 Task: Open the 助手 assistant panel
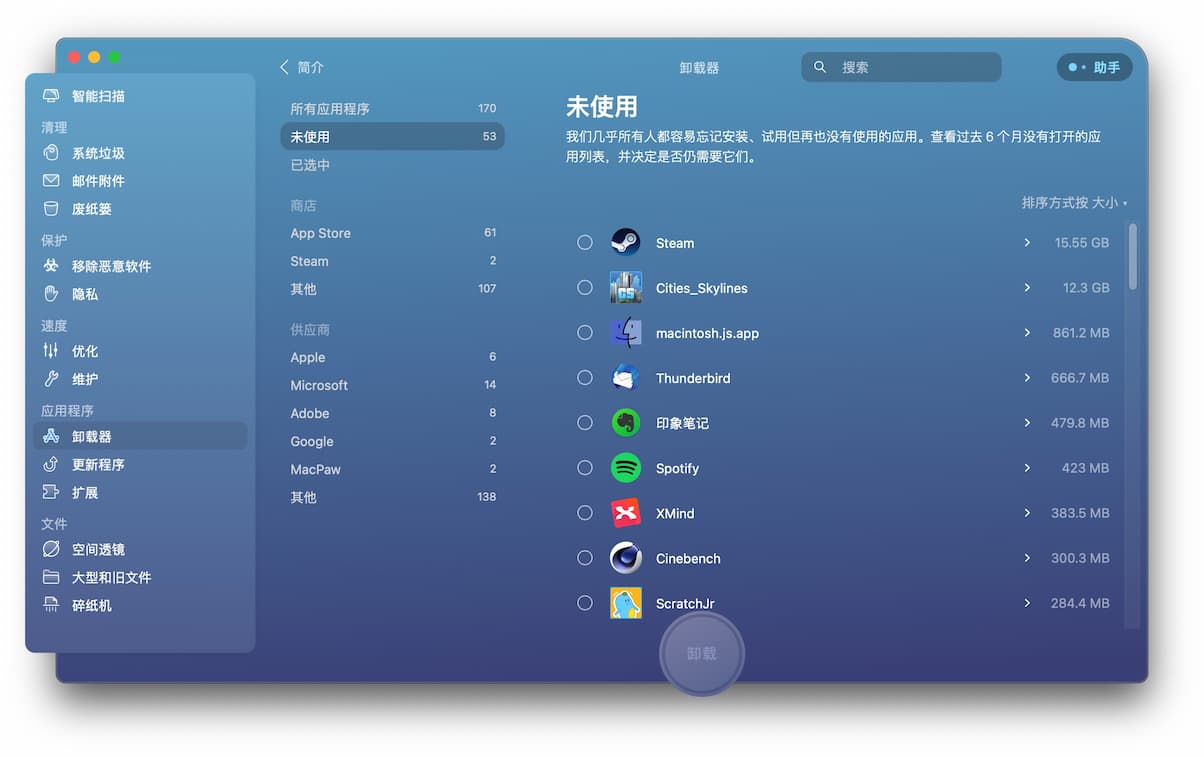pos(1094,67)
